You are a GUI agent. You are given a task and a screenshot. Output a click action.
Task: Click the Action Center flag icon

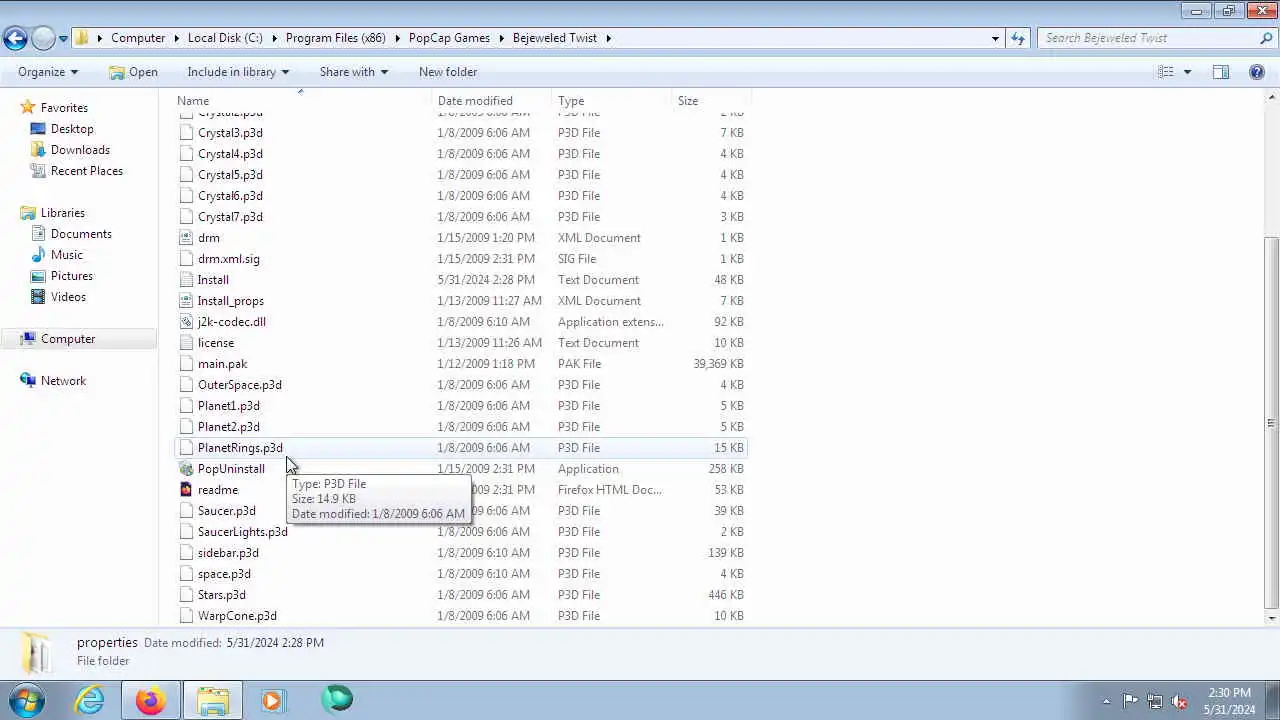pos(1130,701)
